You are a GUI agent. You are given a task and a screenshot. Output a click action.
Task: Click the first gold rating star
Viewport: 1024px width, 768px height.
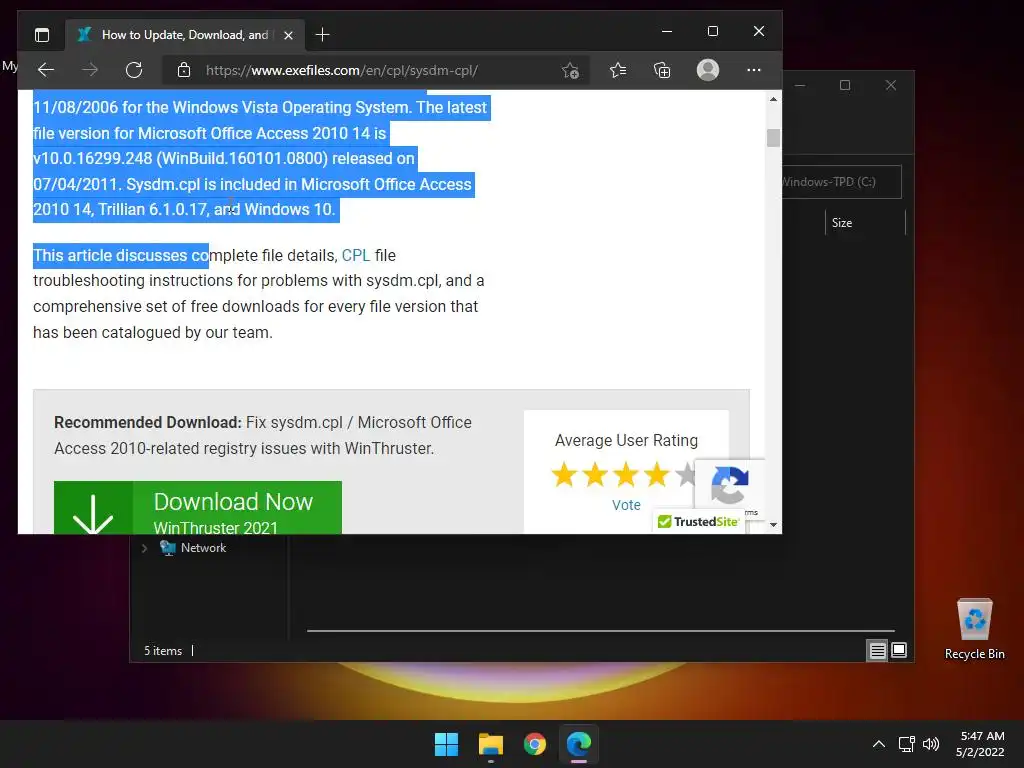564,475
